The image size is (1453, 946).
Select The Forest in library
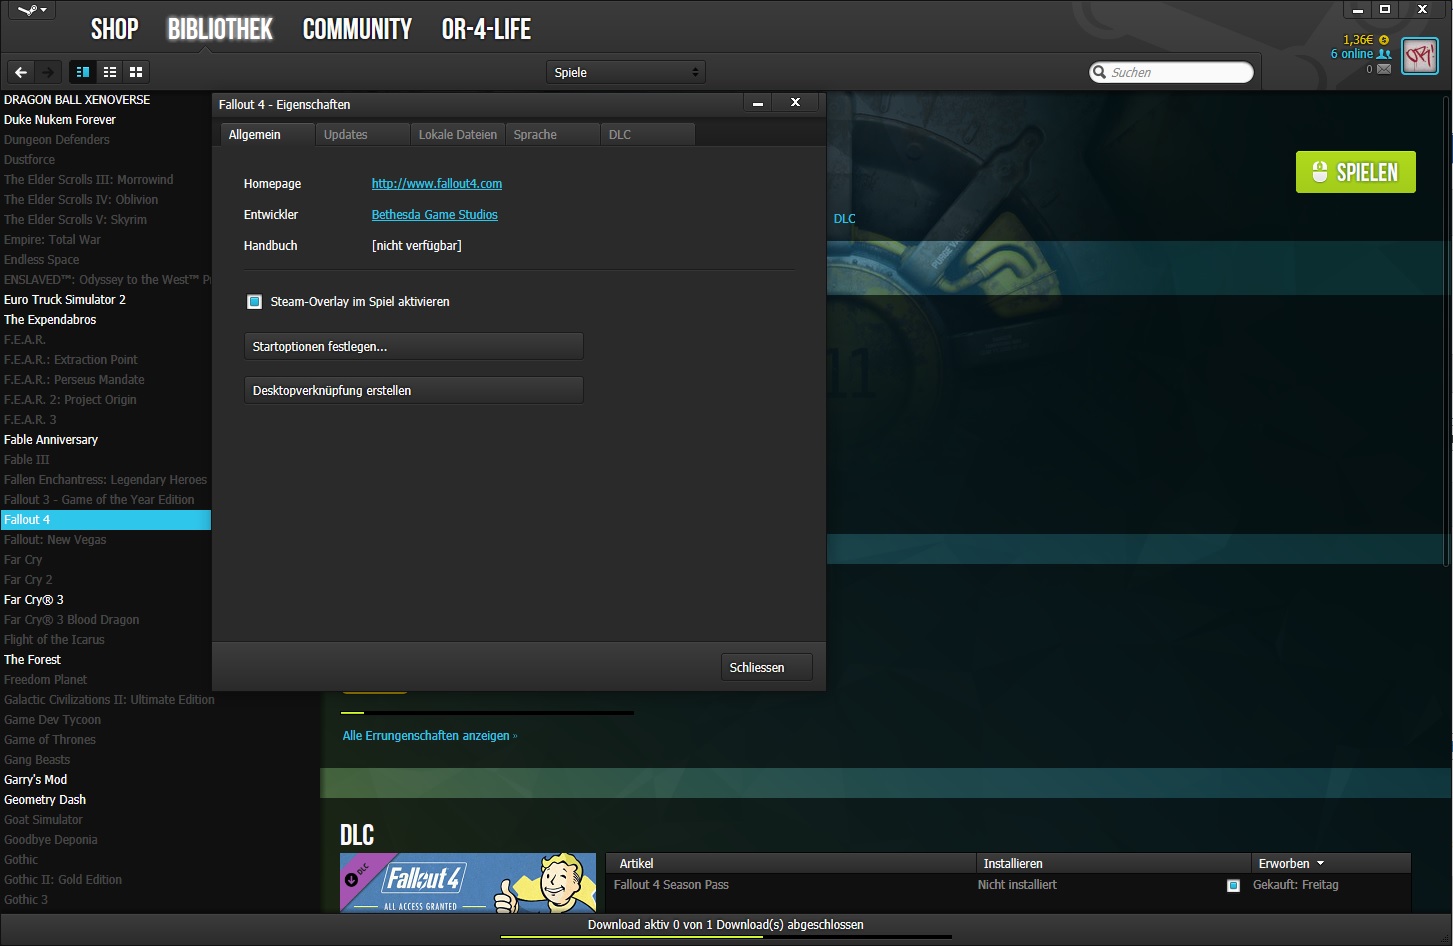[x=33, y=660]
